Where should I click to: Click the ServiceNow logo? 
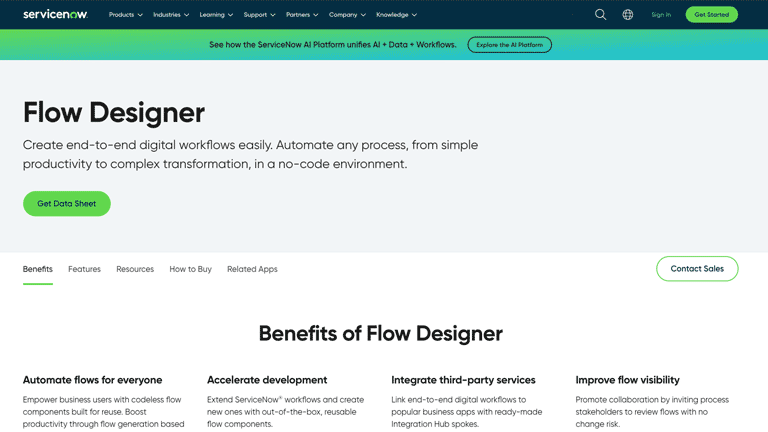[x=55, y=14]
